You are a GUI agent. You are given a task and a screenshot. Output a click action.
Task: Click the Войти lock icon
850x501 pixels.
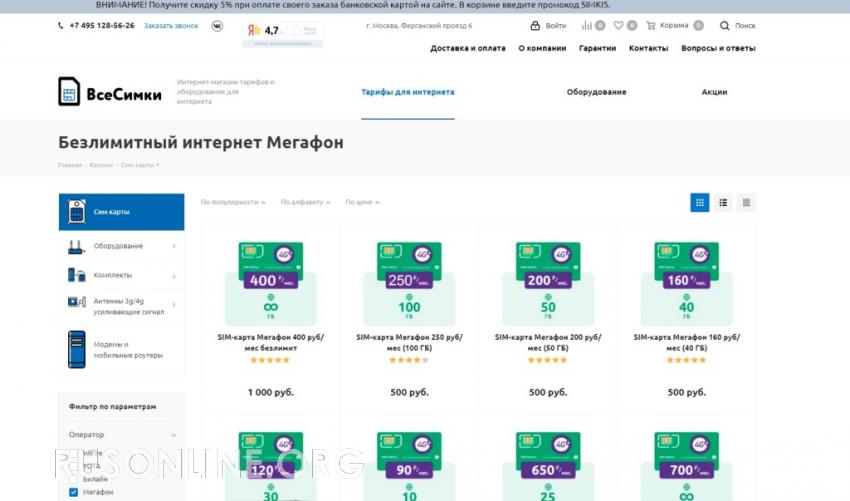[535, 25]
